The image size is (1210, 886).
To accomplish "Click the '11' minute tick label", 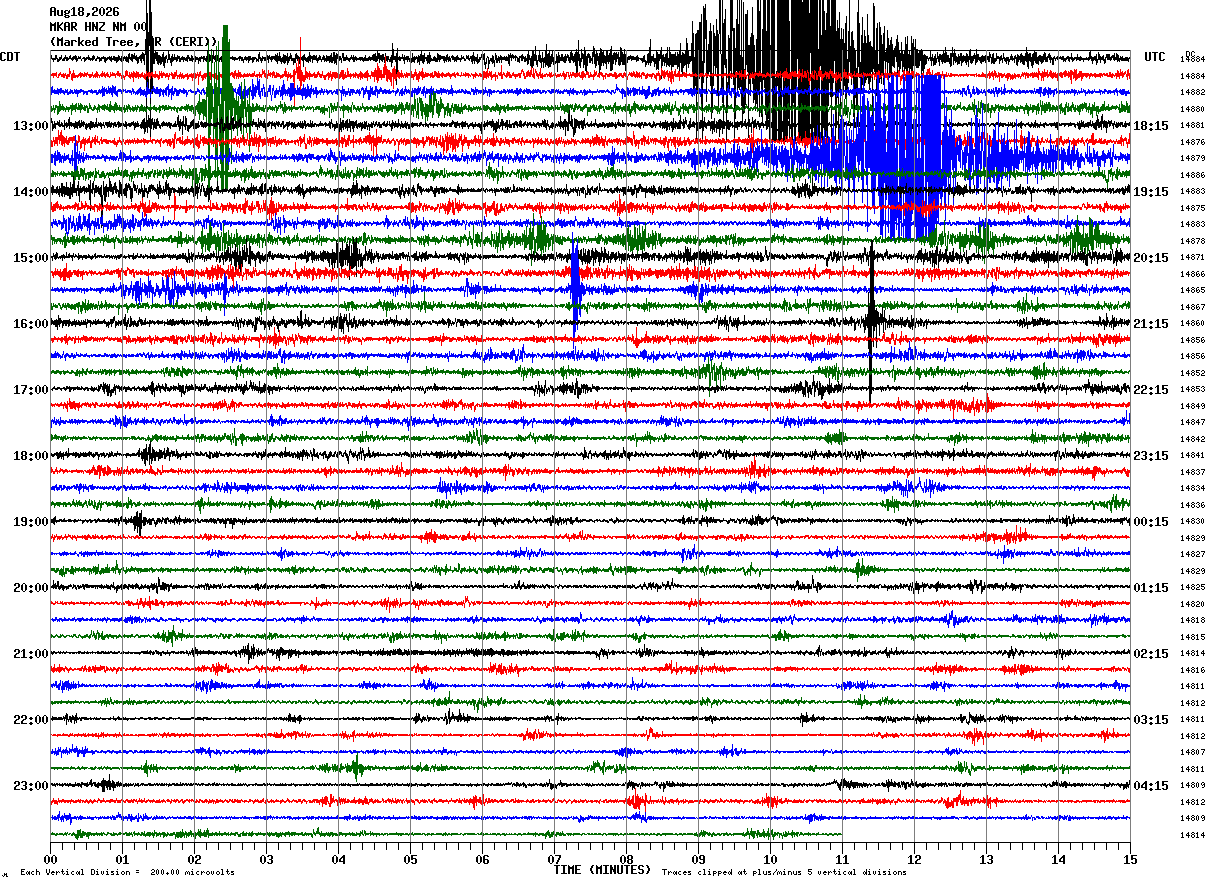I will coord(842,859).
